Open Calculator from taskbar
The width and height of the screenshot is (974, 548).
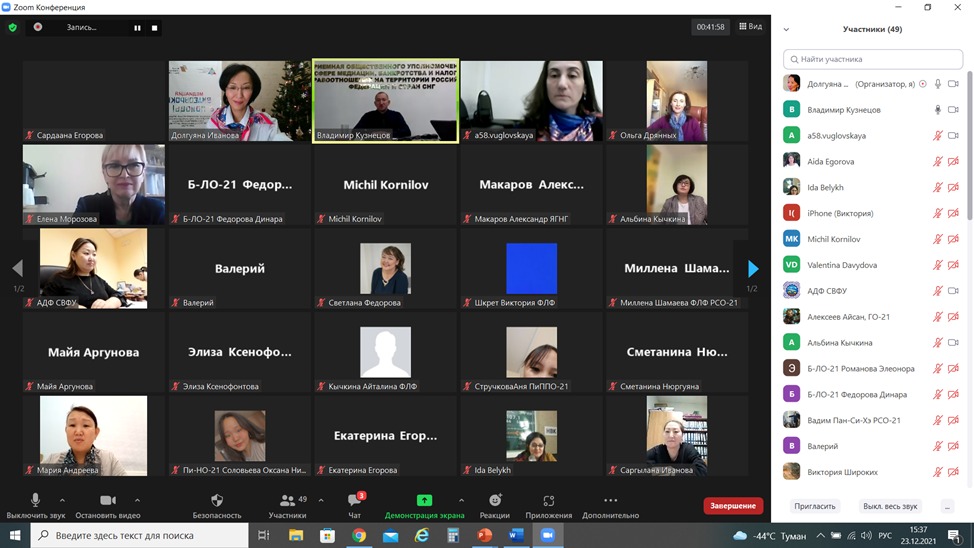click(x=453, y=535)
